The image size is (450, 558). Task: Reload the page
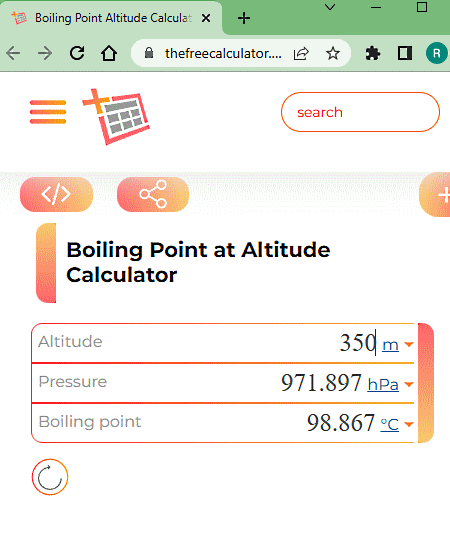pyautogui.click(x=77, y=53)
